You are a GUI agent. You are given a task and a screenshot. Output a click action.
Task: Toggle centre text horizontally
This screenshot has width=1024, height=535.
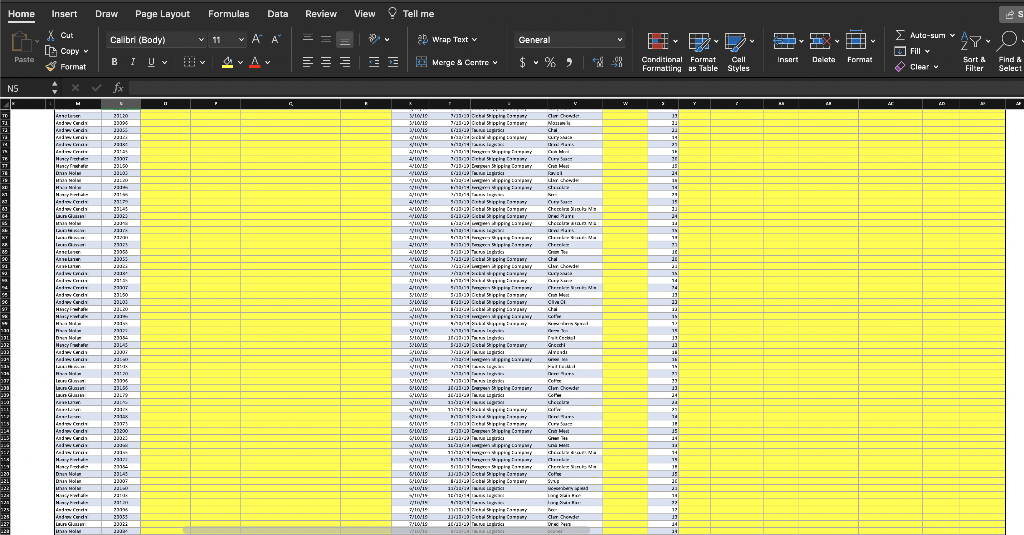coord(326,62)
